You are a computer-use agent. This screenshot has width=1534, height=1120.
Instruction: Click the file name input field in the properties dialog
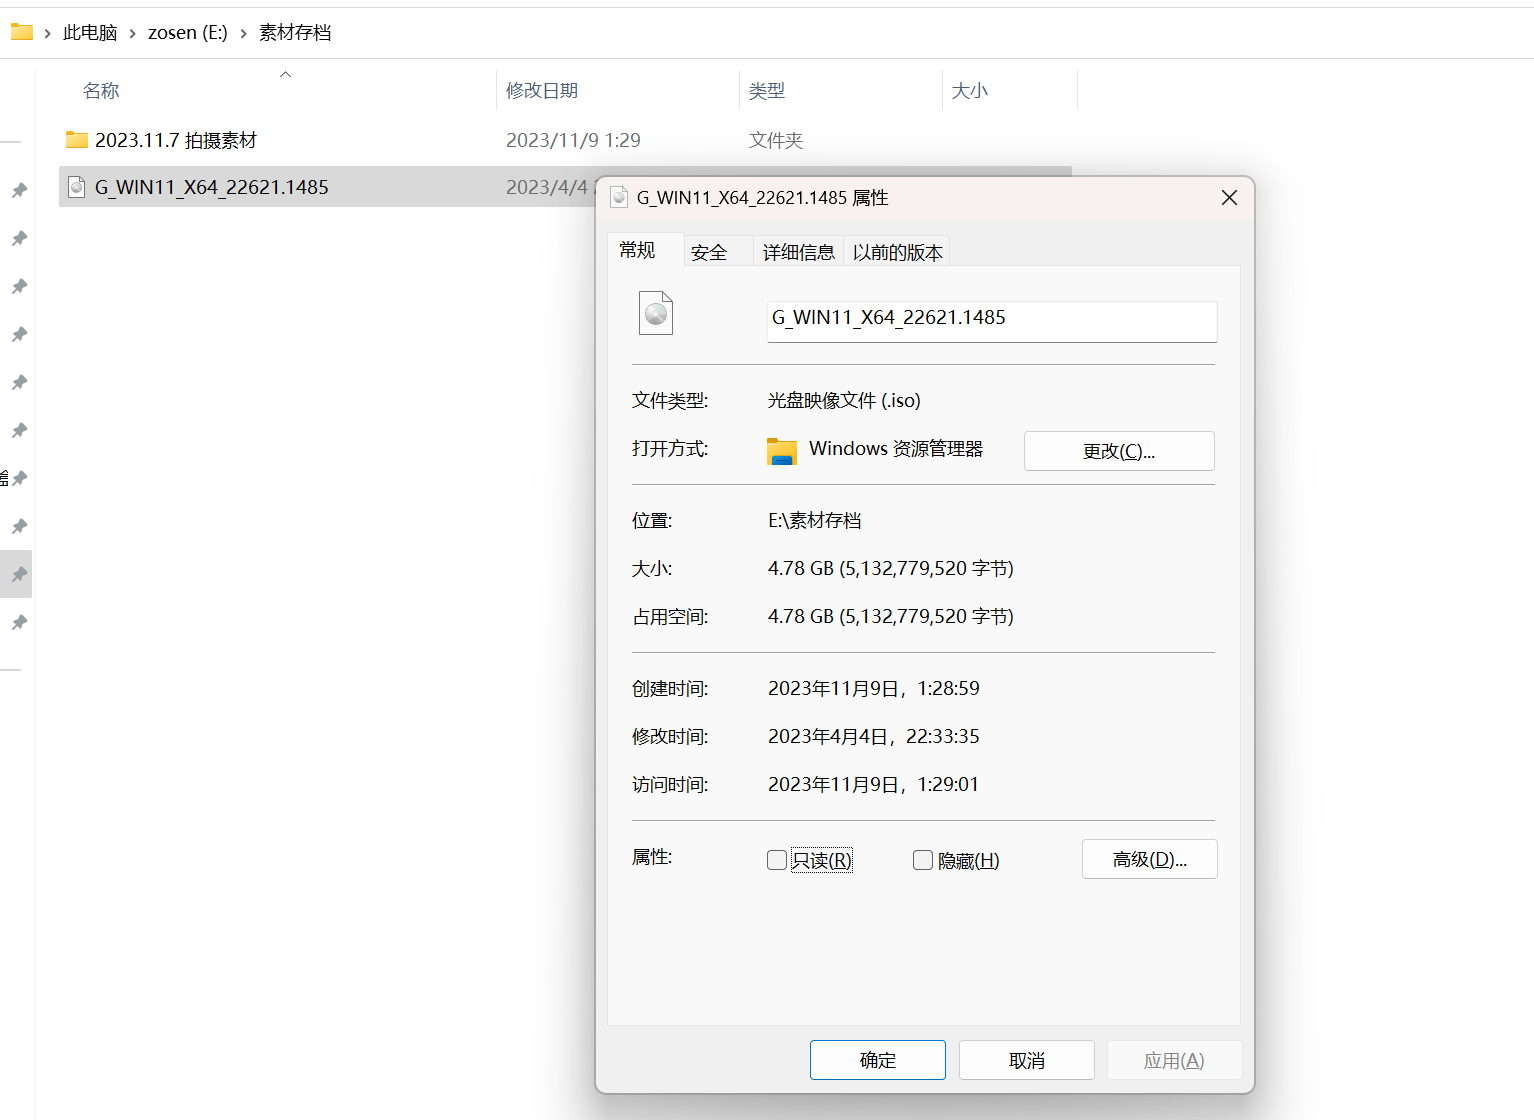click(x=992, y=321)
